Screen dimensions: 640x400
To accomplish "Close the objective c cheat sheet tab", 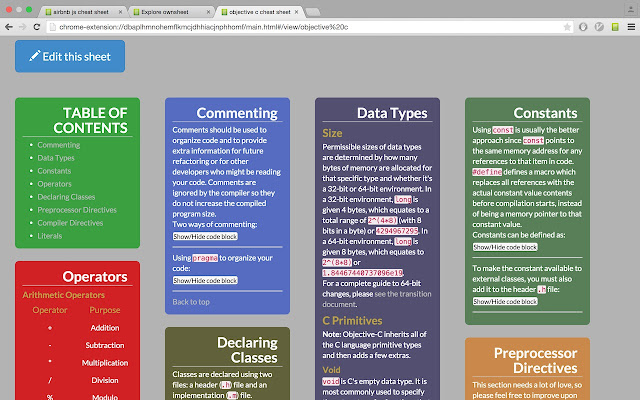I will pyautogui.click(x=296, y=12).
